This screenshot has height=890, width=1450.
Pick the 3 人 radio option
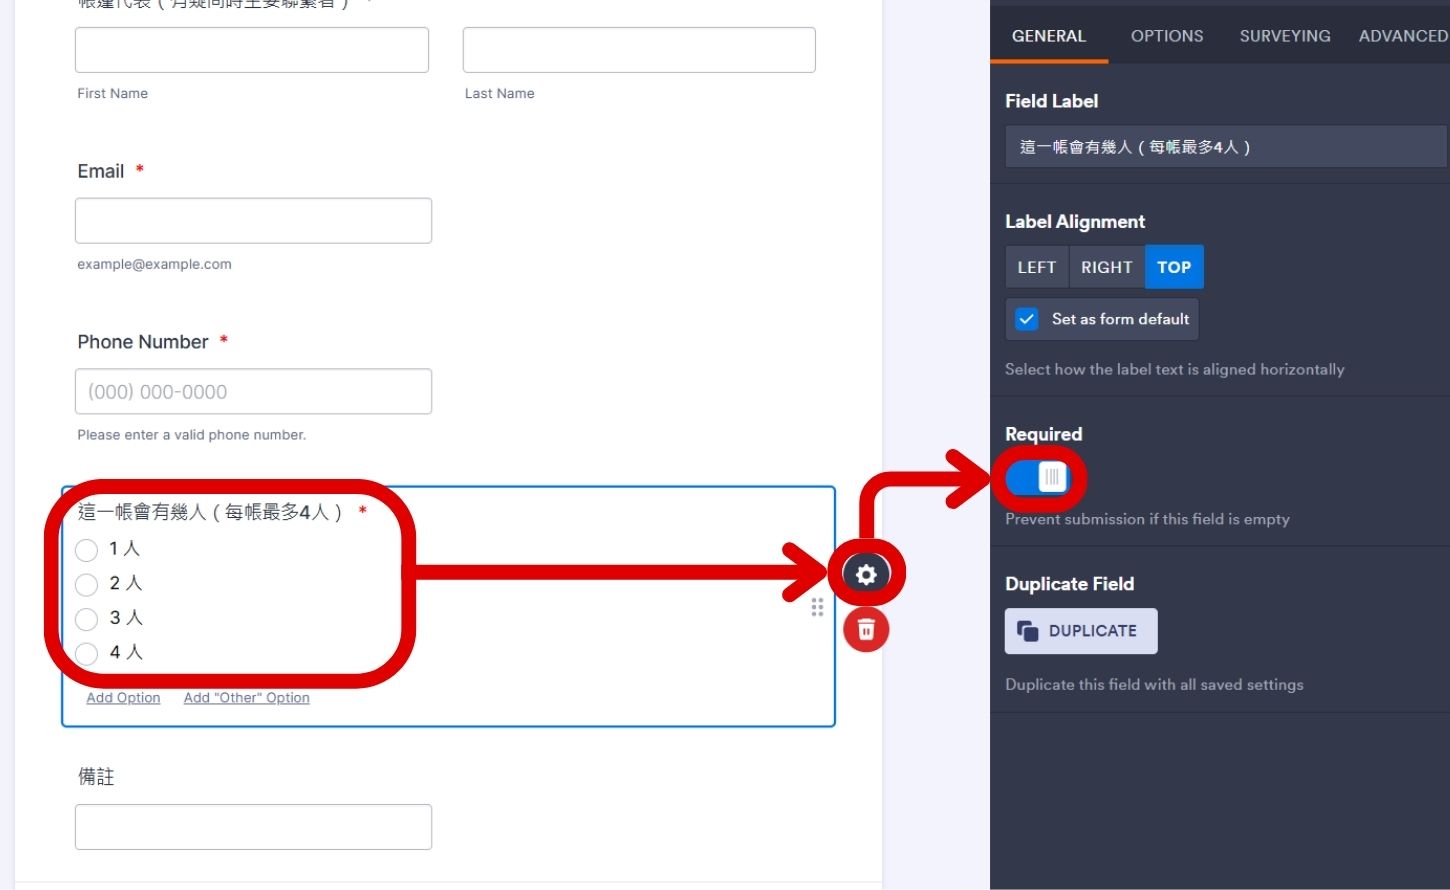(87, 619)
